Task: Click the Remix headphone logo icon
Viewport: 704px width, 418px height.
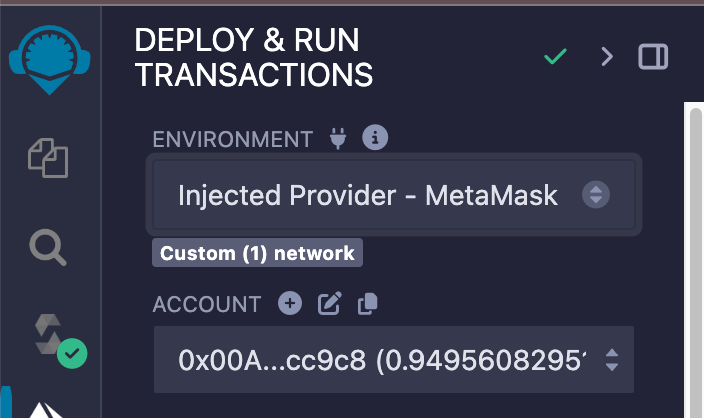Action: tap(49, 60)
